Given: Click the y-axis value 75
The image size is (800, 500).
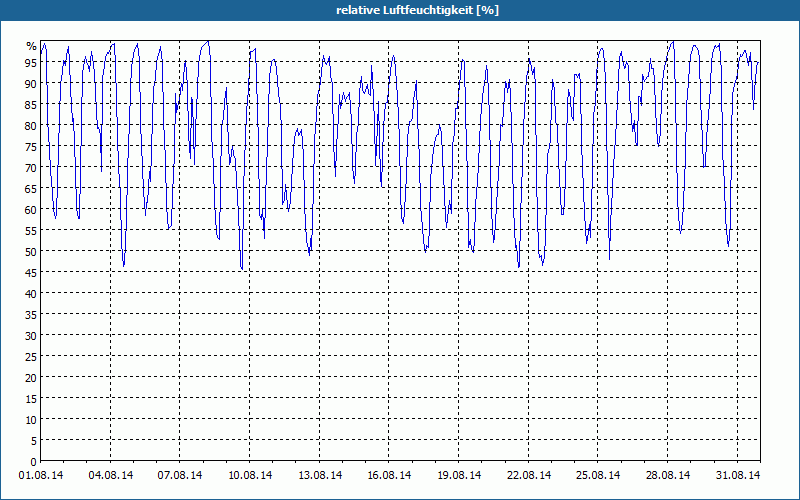Looking at the screenshot, I should coord(31,146).
